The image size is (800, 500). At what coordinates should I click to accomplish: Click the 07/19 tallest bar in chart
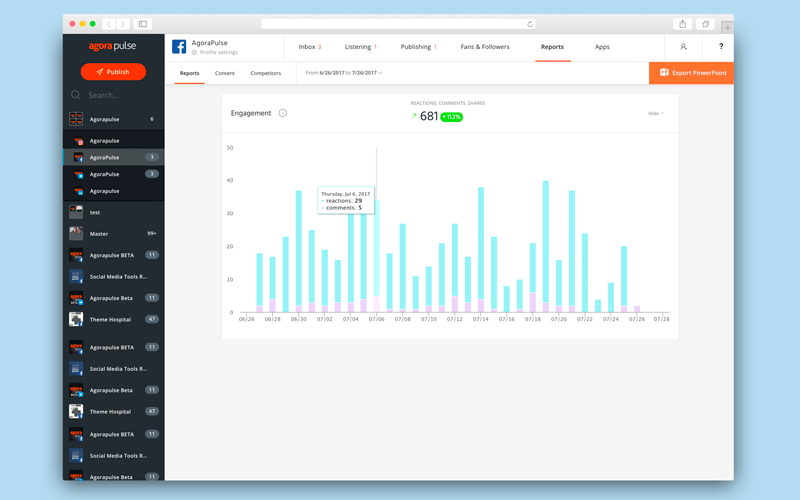click(x=545, y=246)
